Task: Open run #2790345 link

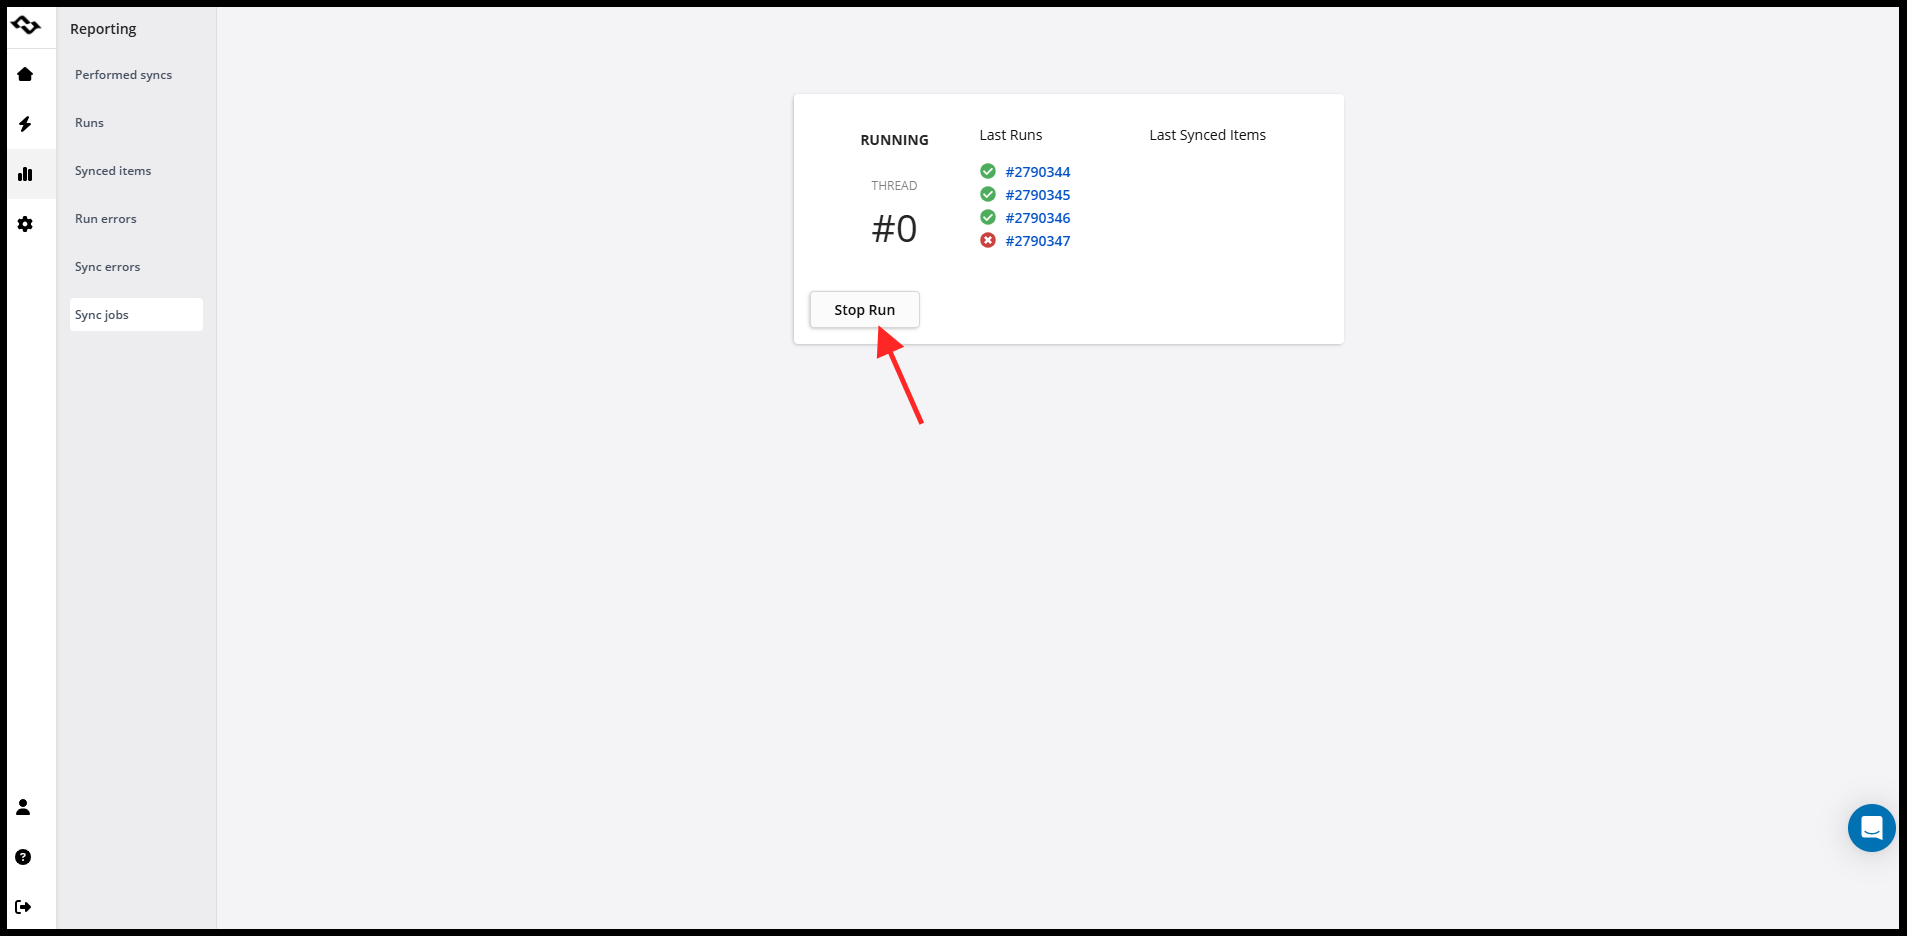Action: (1037, 195)
